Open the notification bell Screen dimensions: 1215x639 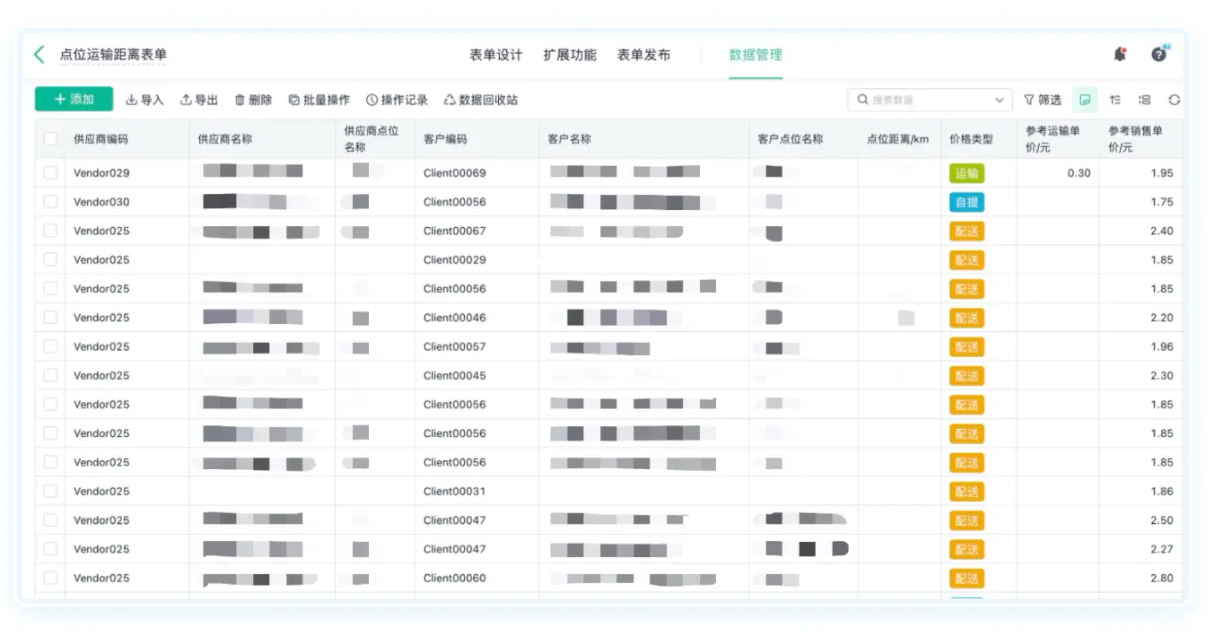pos(1120,55)
